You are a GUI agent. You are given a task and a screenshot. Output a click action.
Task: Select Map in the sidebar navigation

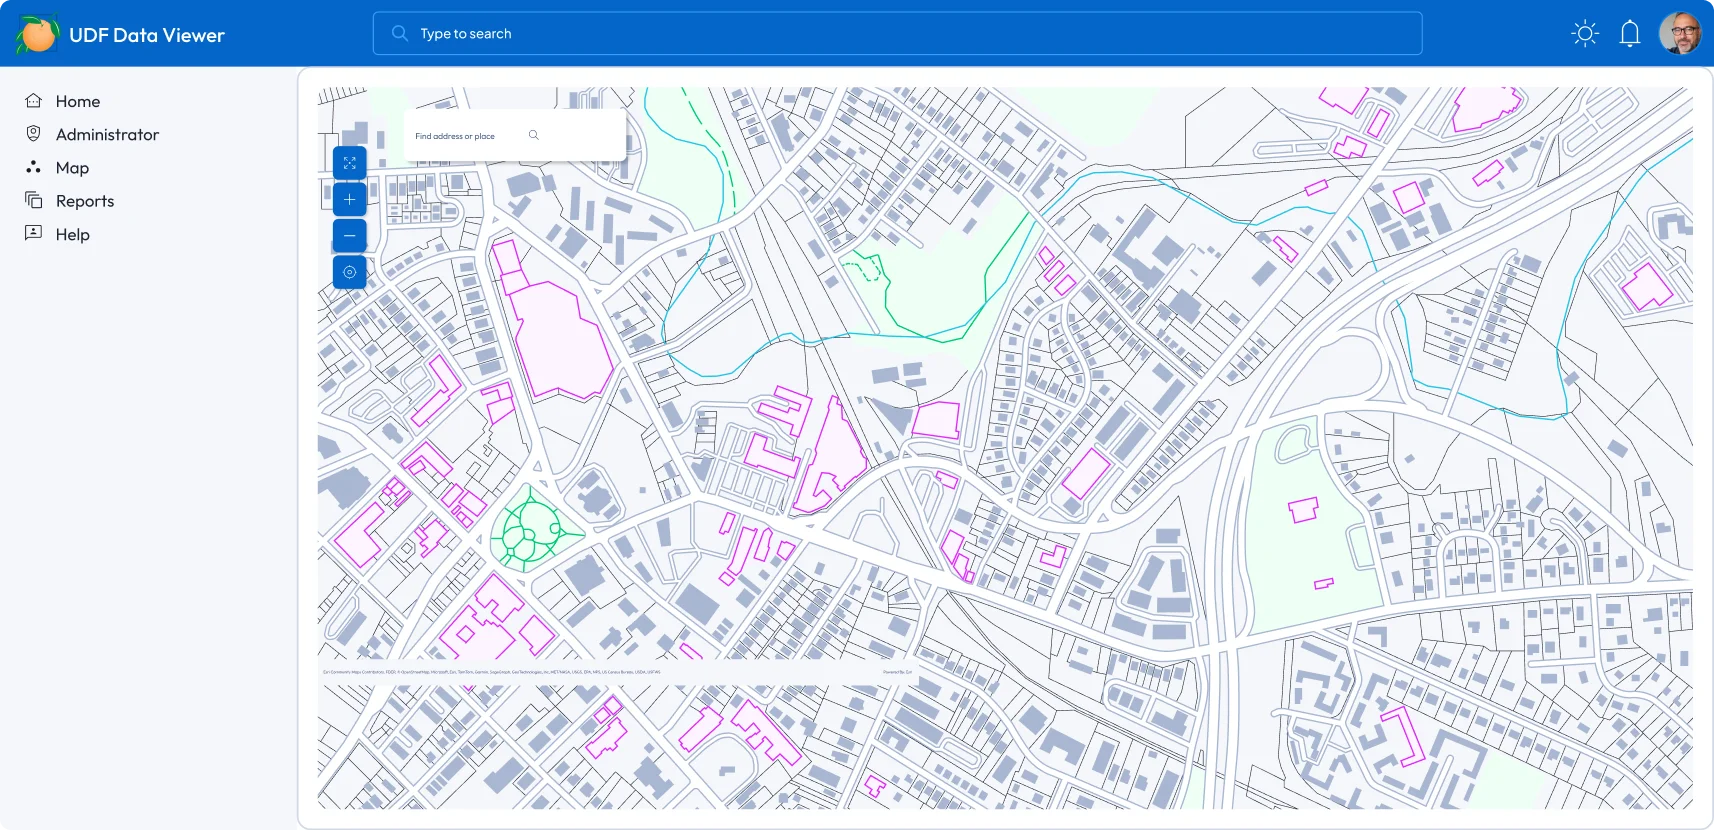tap(72, 168)
